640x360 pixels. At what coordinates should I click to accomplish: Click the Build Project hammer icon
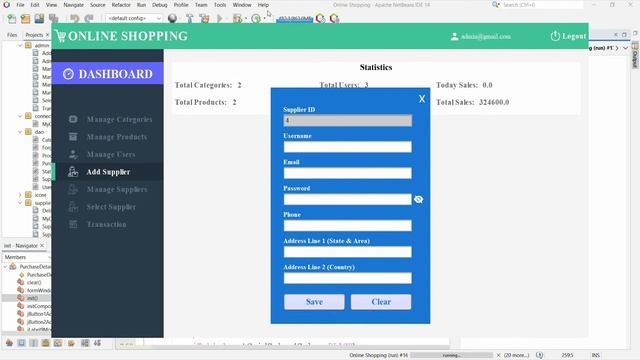click(189, 18)
